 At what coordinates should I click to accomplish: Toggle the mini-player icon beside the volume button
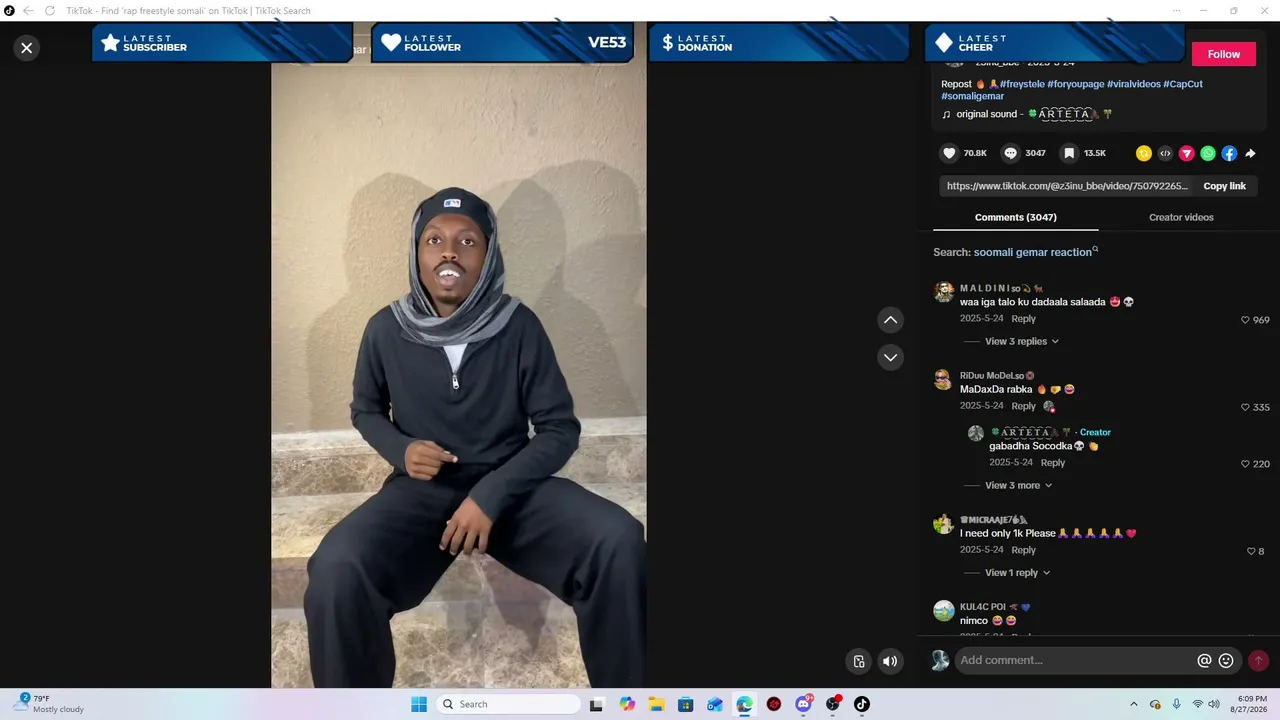tap(859, 661)
